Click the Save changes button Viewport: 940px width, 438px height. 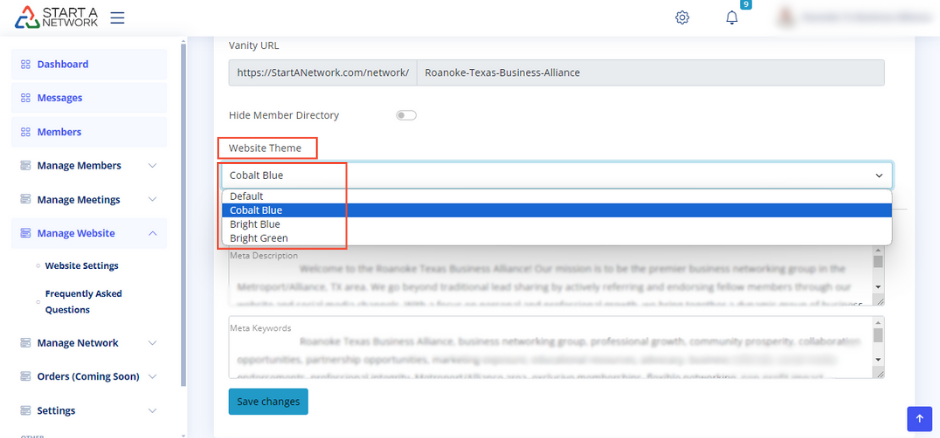(268, 401)
